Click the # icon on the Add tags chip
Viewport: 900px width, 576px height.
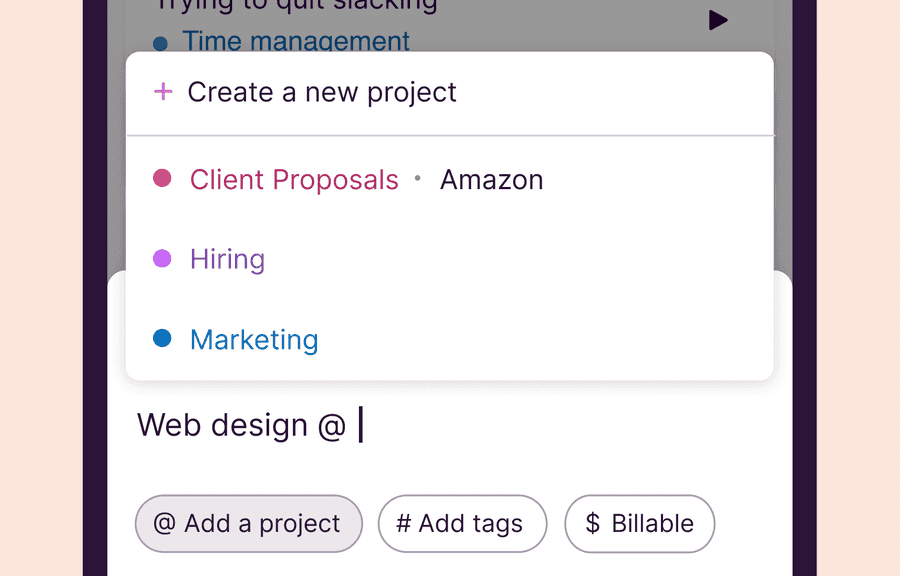[406, 523]
